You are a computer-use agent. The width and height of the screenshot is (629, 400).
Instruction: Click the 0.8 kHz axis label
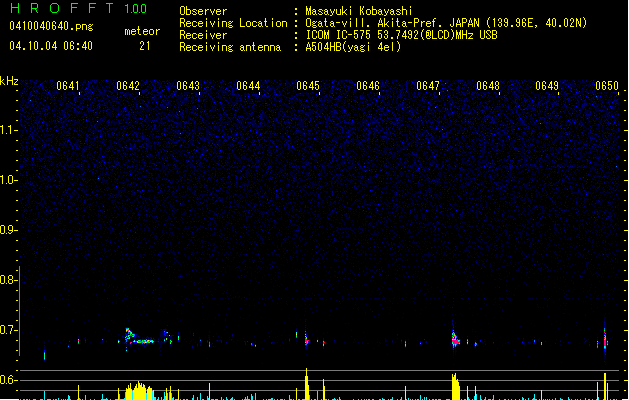[x=8, y=280]
